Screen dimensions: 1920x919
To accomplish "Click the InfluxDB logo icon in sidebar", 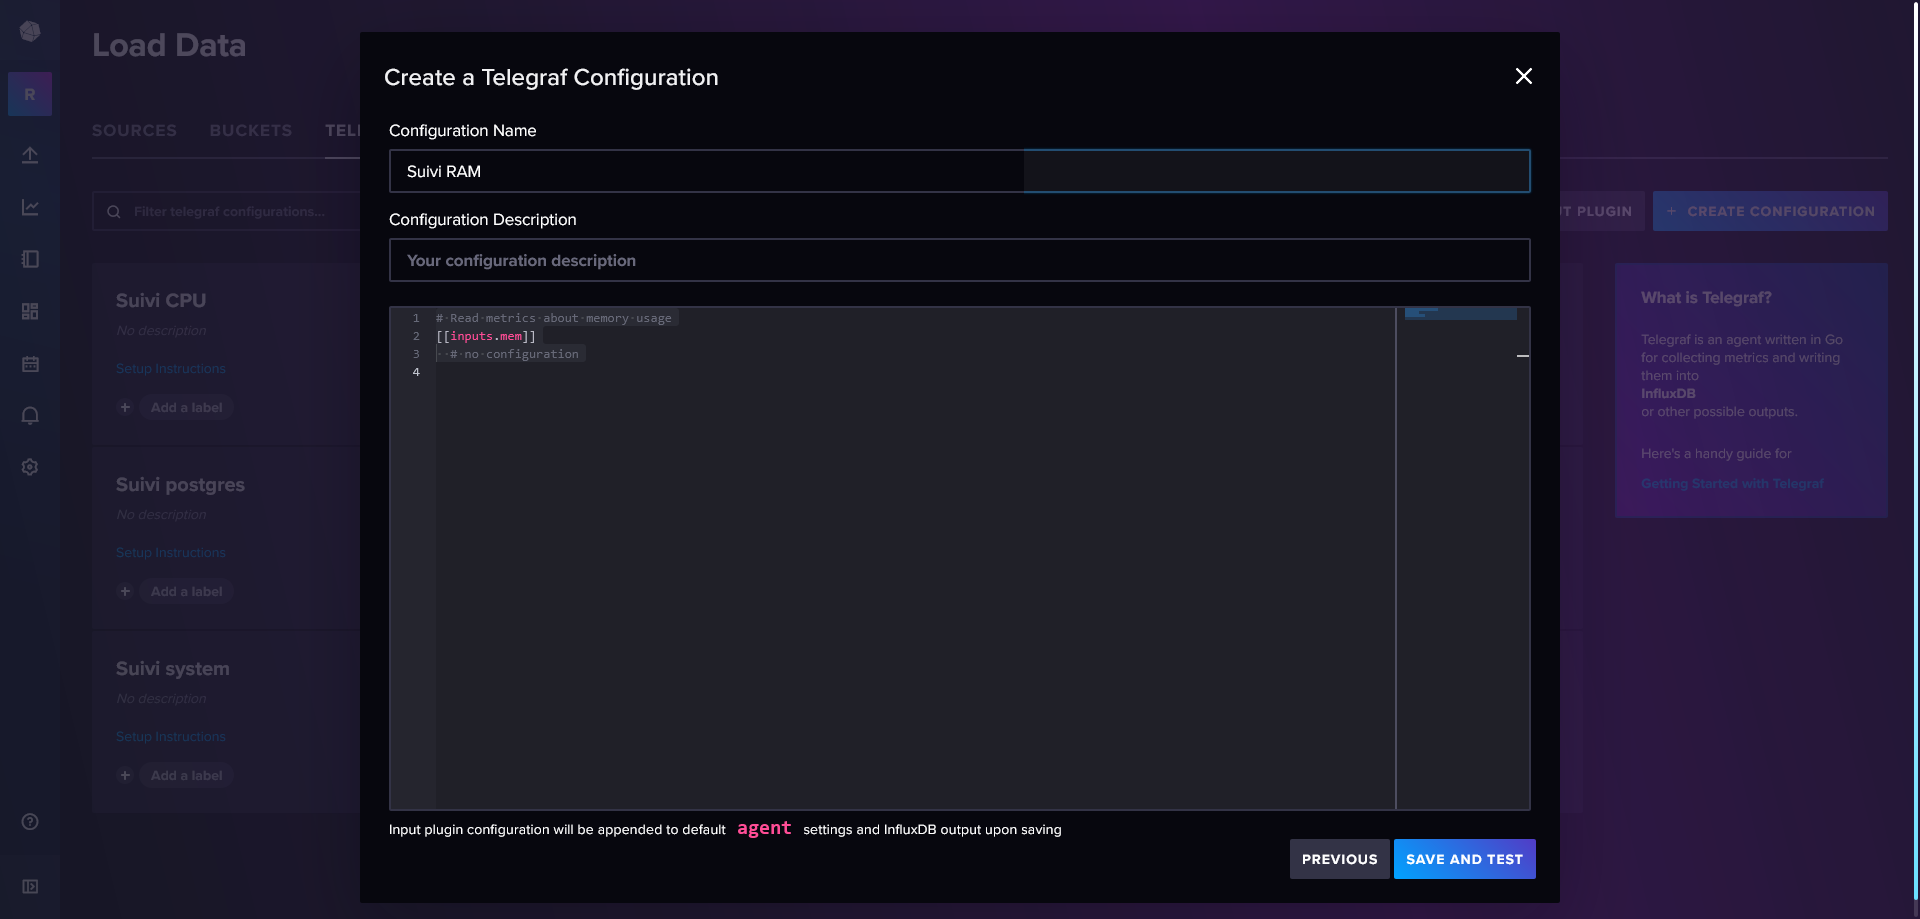I will coord(30,32).
